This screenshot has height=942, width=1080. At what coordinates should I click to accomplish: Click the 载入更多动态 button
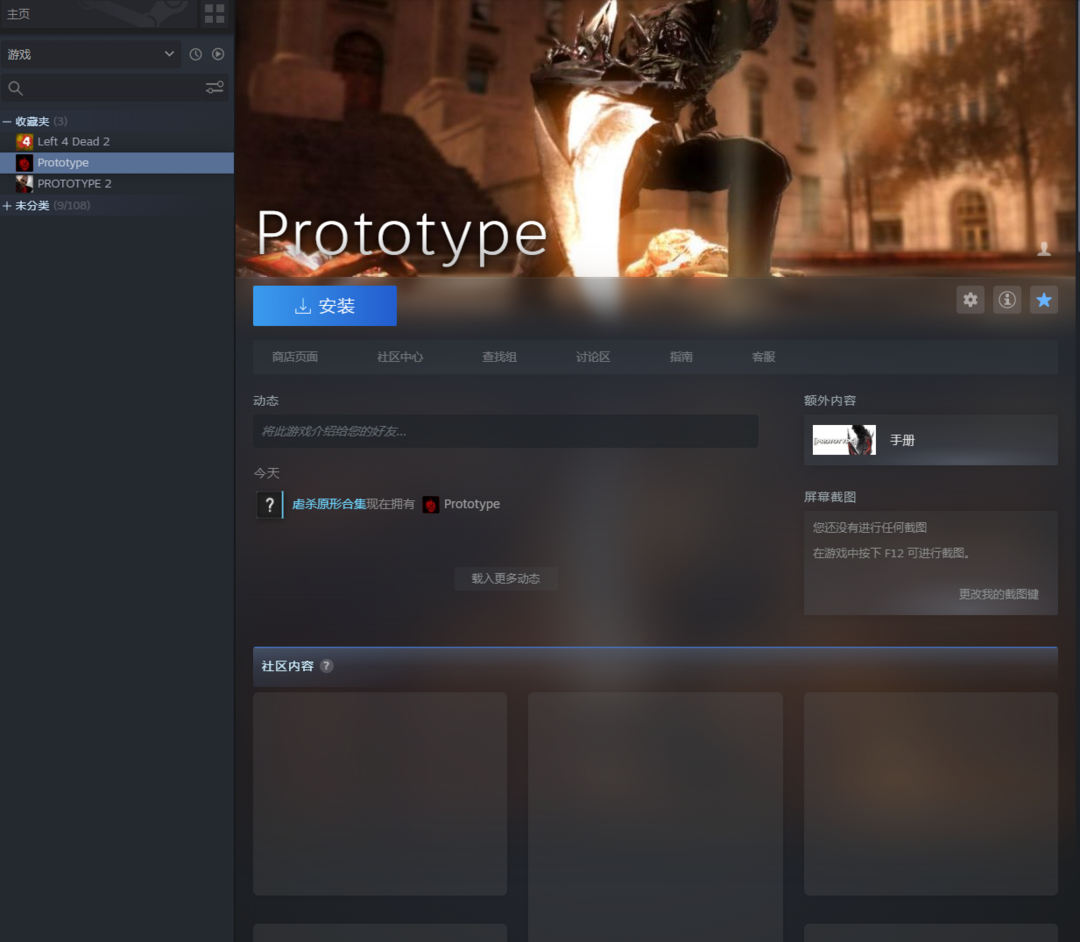coord(506,579)
